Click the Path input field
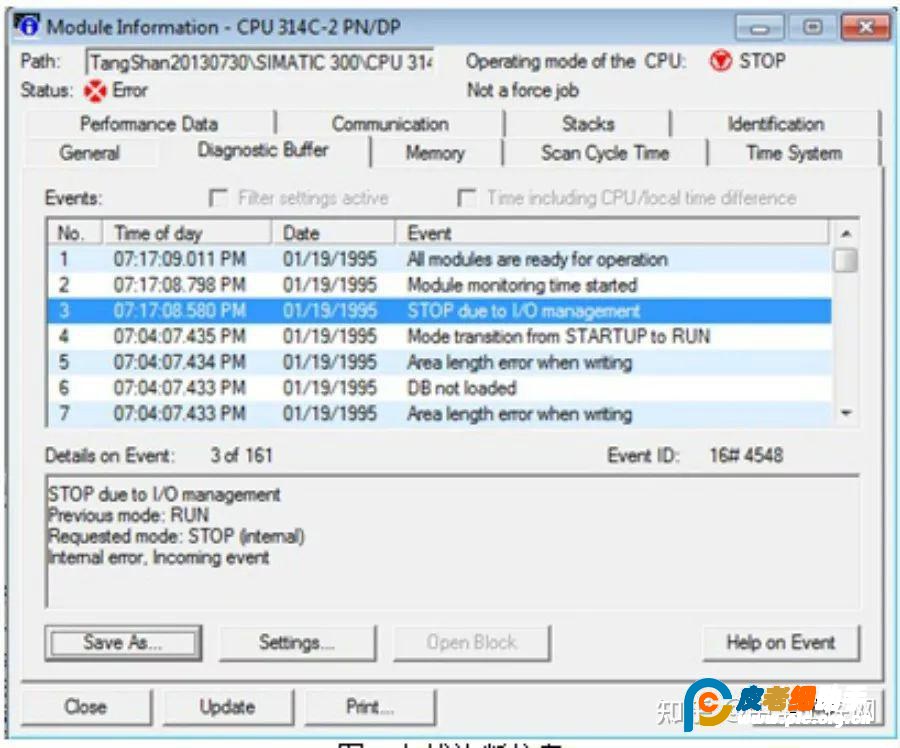The image size is (900, 748). click(x=260, y=62)
